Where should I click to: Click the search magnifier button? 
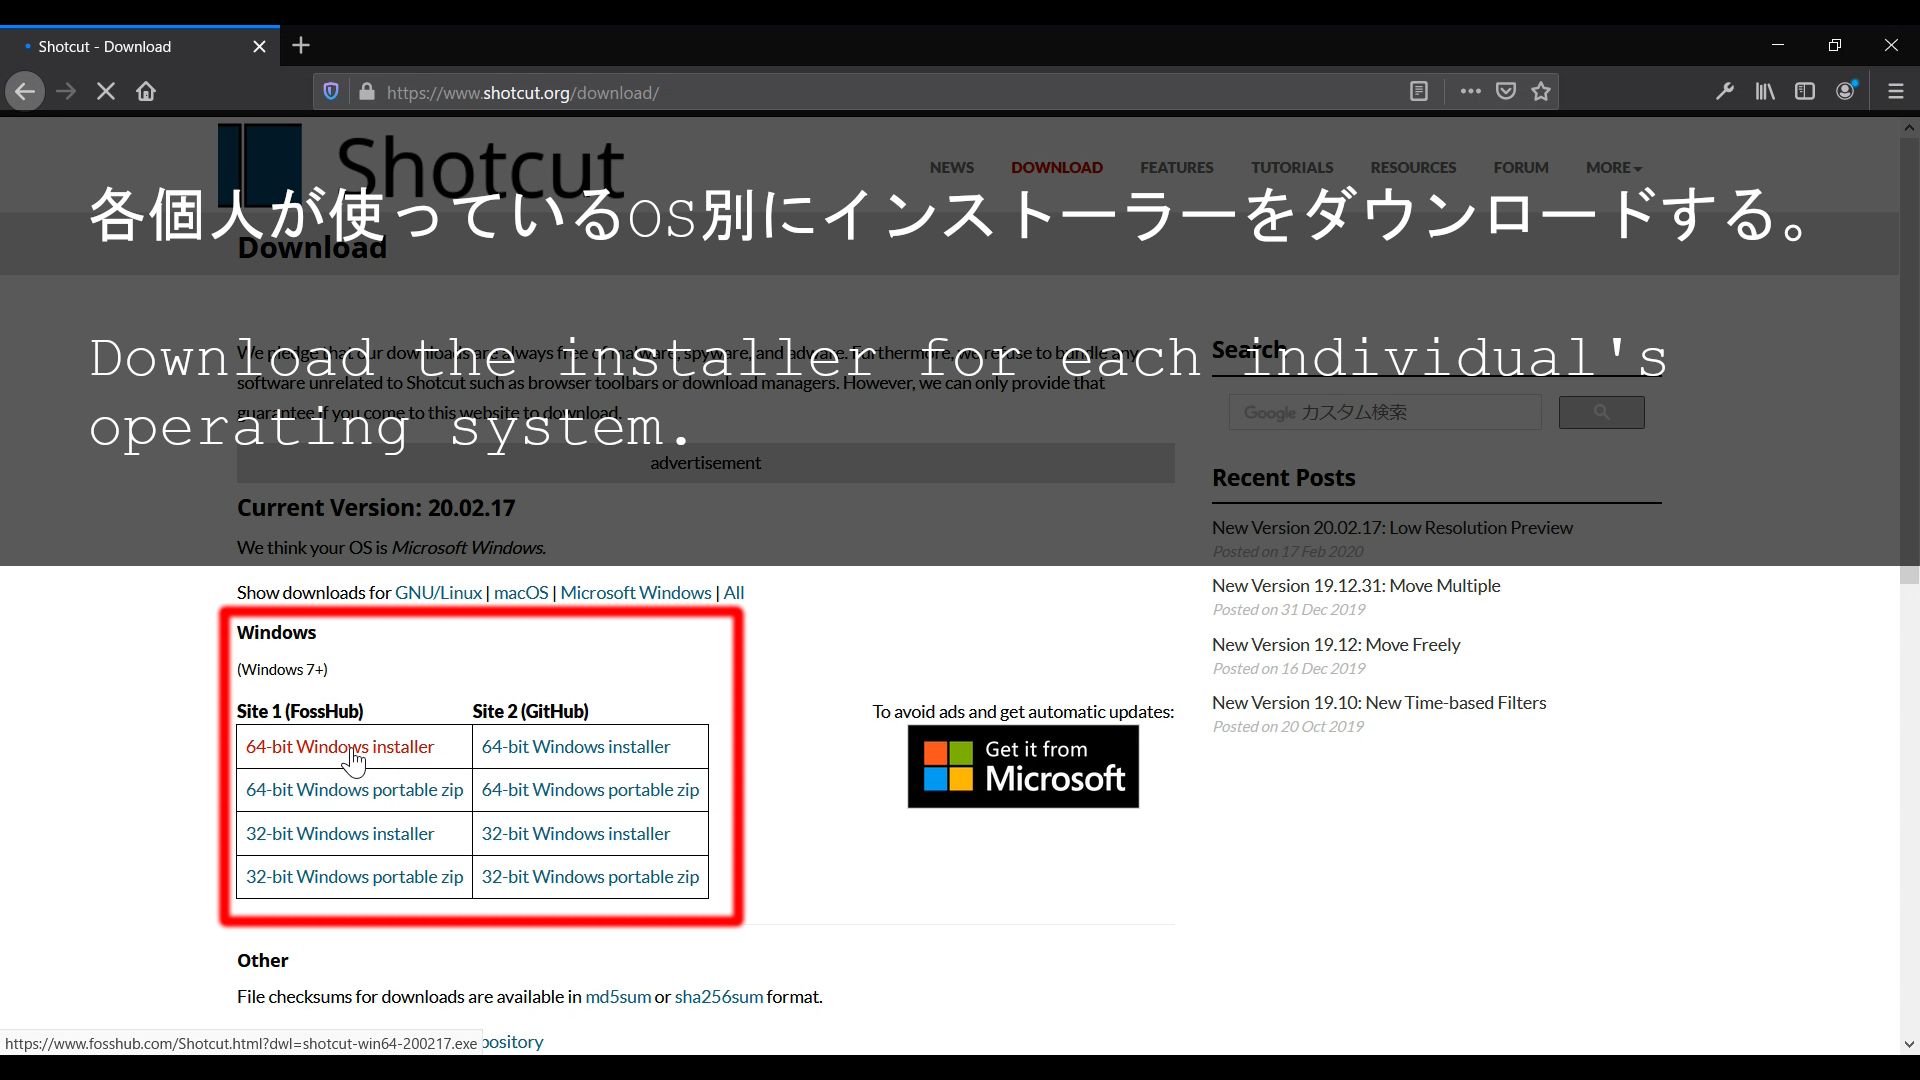pos(1601,412)
